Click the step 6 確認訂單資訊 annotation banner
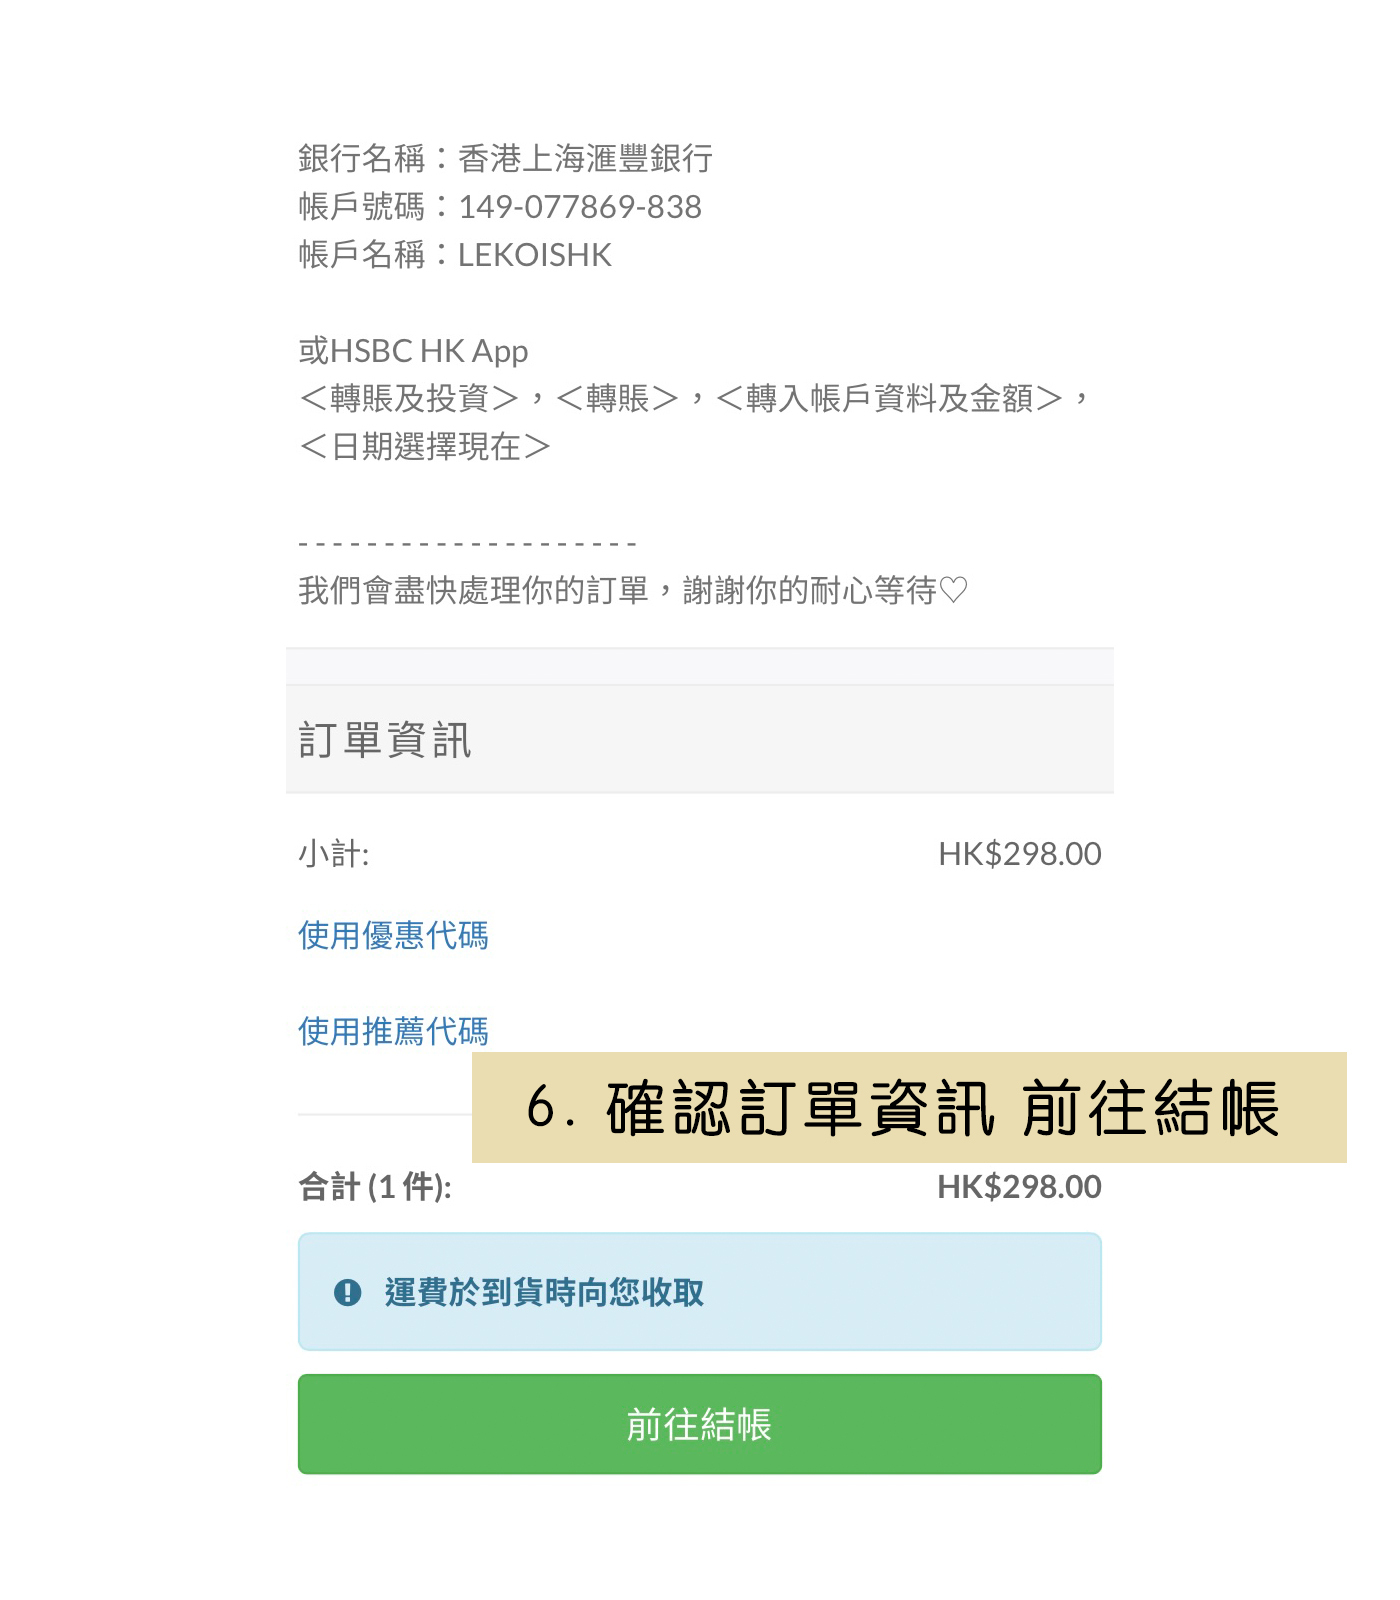The height and width of the screenshot is (1600, 1400). tap(908, 1108)
